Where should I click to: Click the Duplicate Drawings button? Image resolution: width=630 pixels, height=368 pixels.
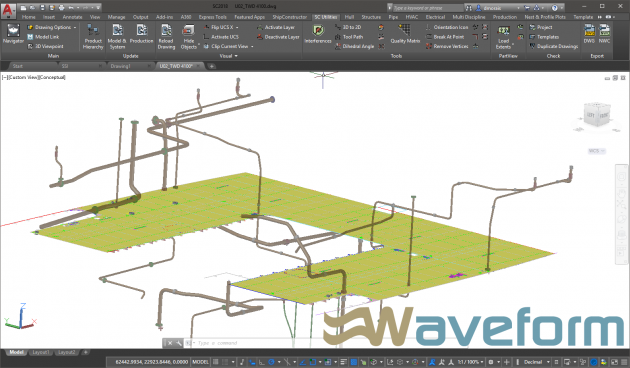(x=554, y=46)
